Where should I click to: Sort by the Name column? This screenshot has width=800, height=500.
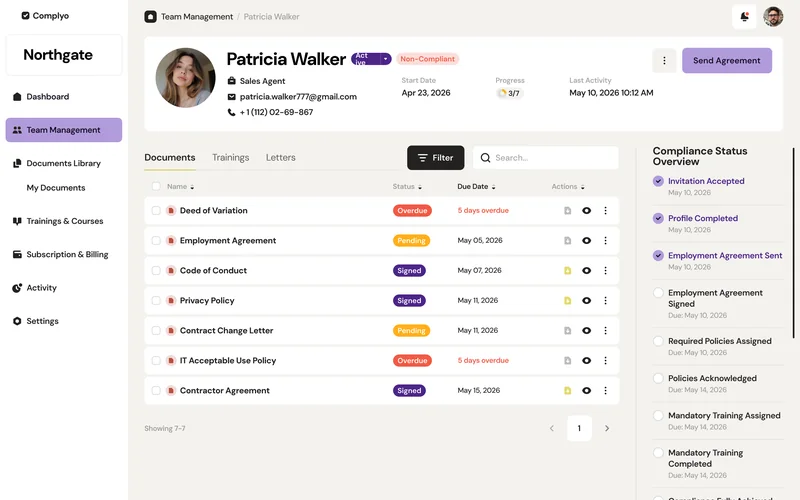pyautogui.click(x=181, y=187)
